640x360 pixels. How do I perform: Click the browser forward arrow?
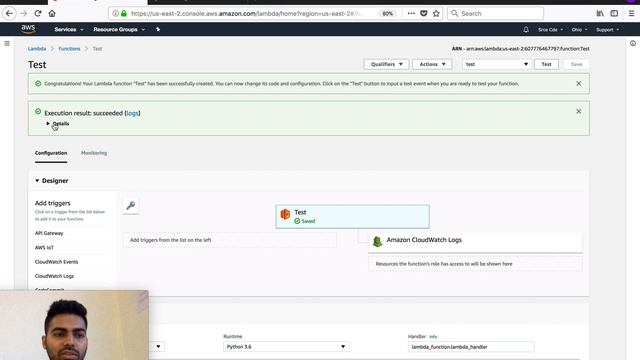pyautogui.click(x=24, y=13)
